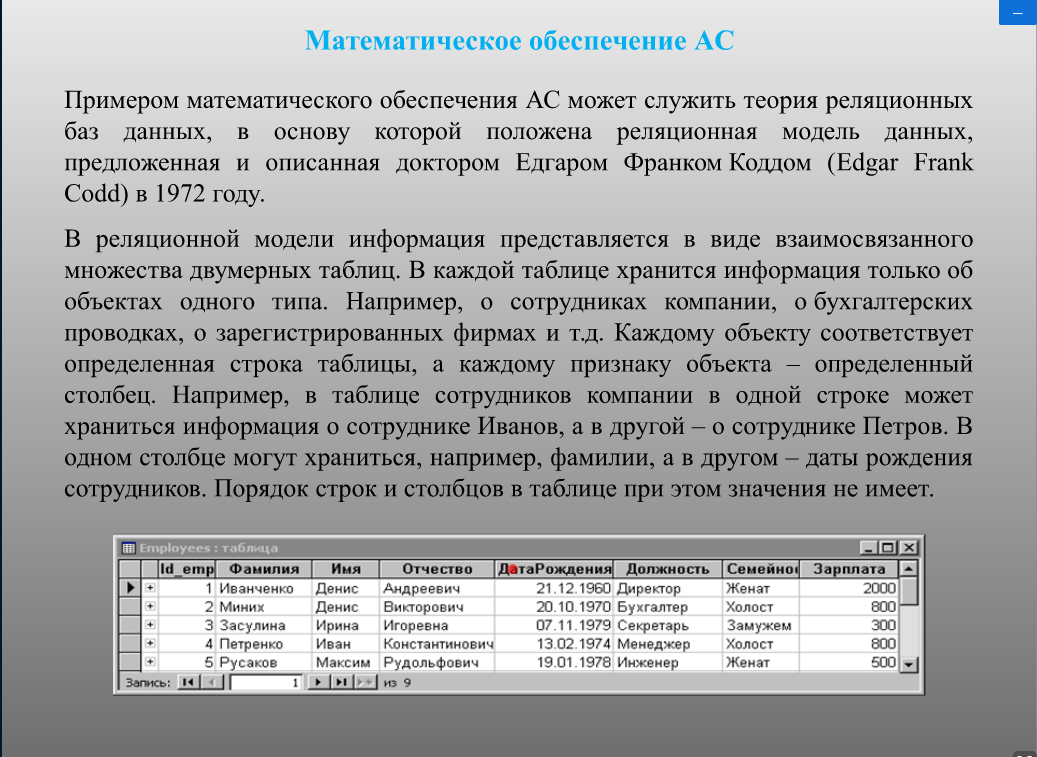This screenshot has height=757, width=1037.
Task: Click the Викторович patronymic cell
Action: [437, 606]
